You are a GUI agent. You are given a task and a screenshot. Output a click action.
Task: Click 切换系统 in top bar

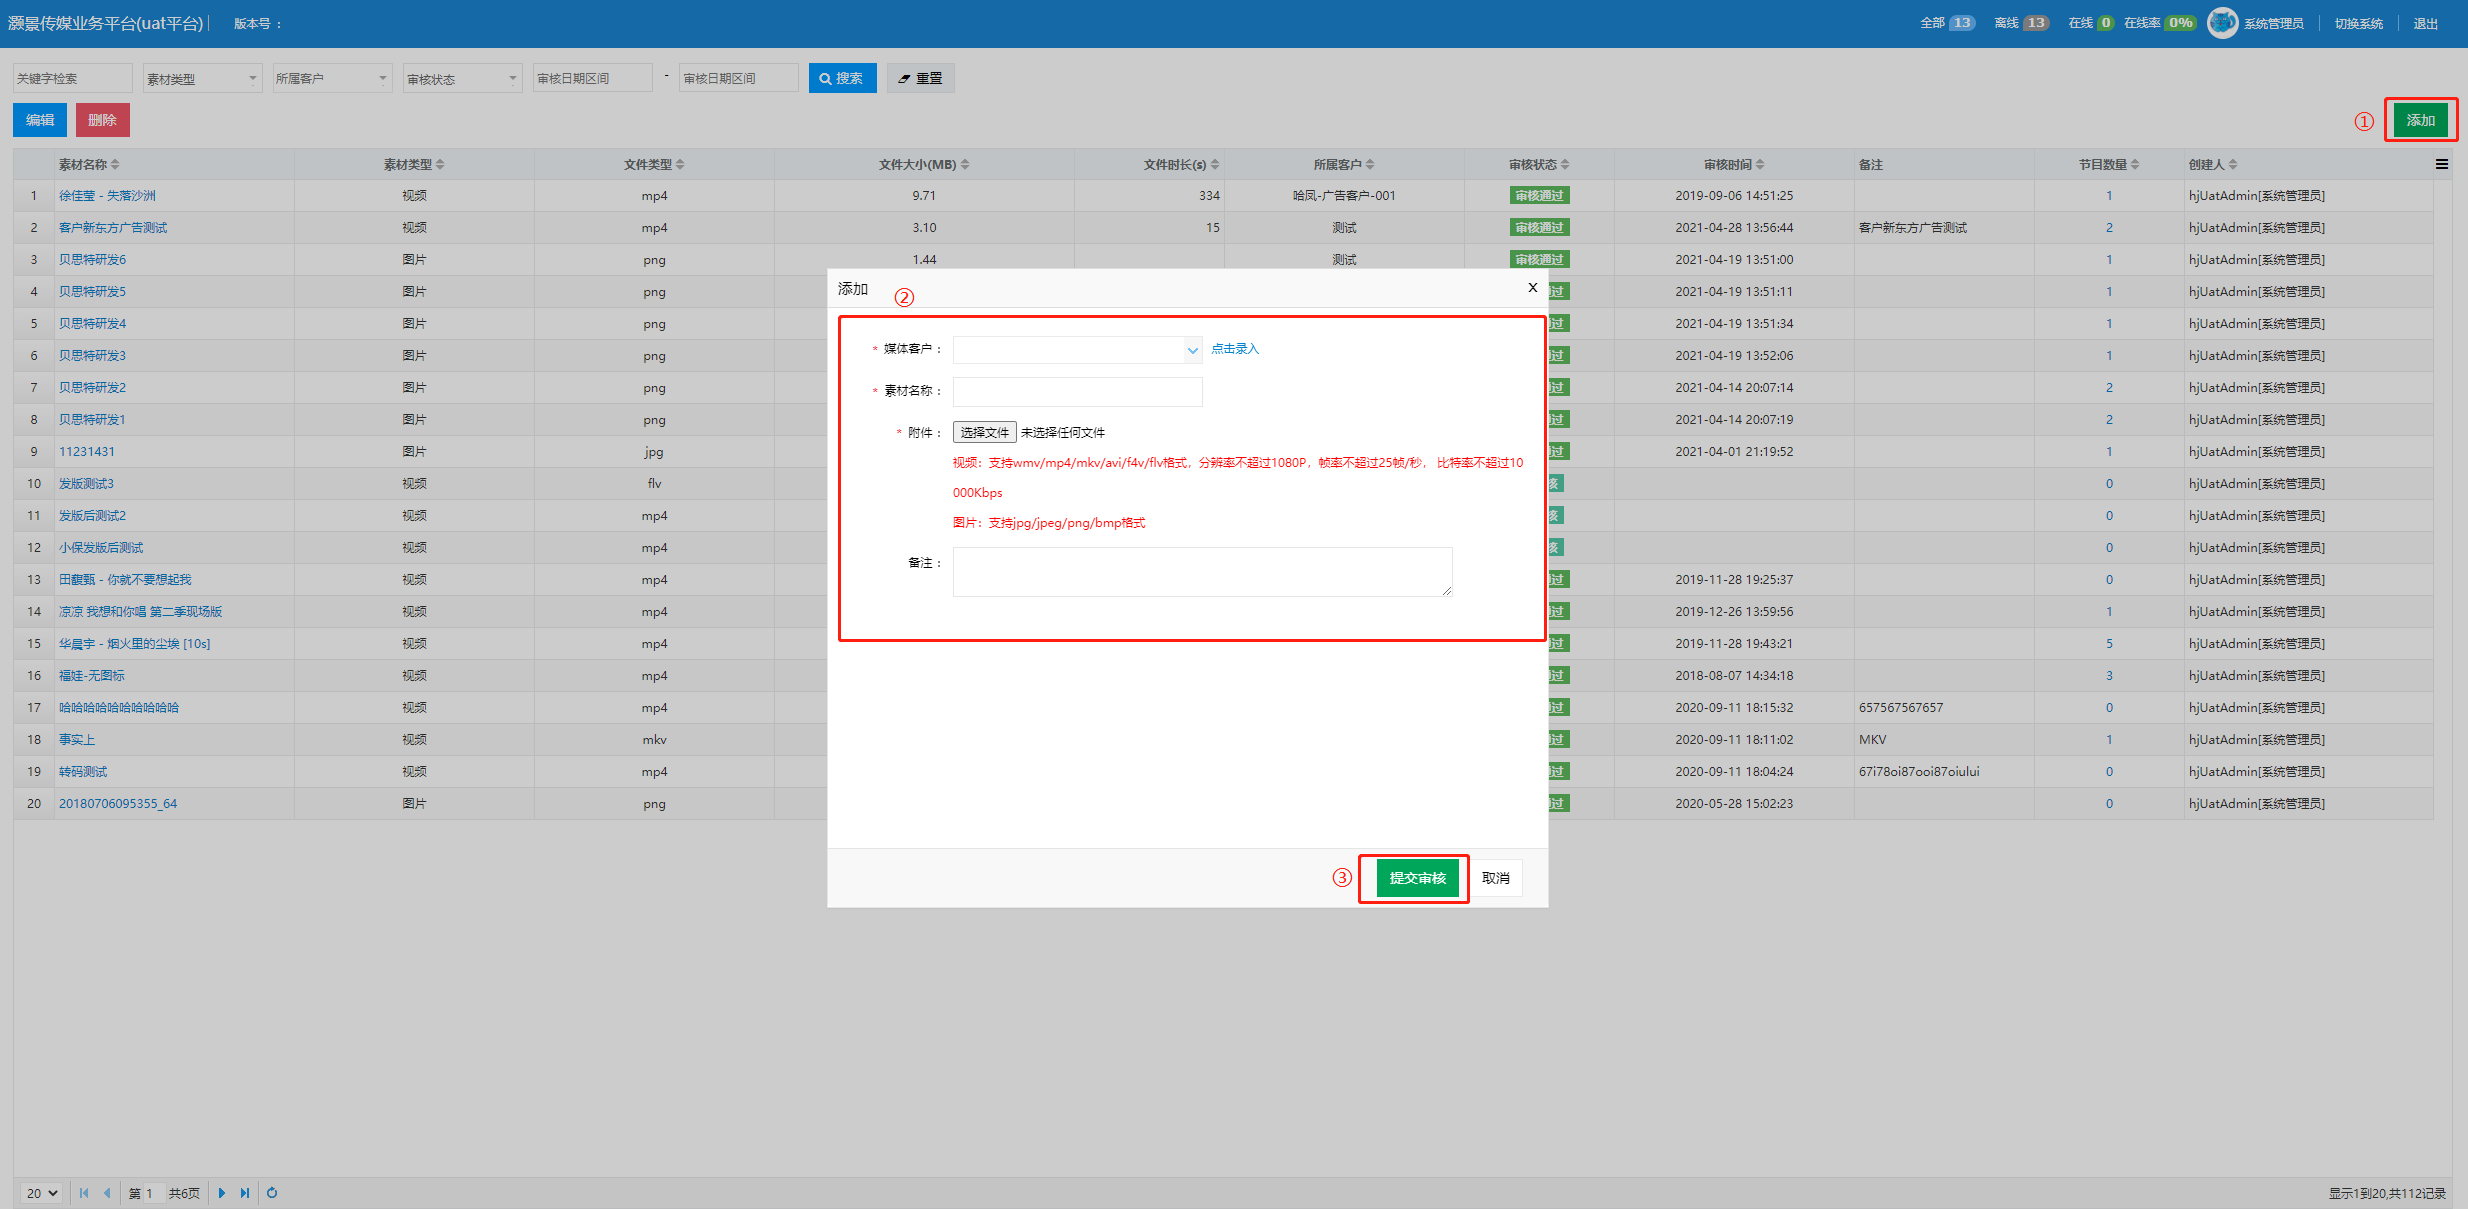point(2358,24)
